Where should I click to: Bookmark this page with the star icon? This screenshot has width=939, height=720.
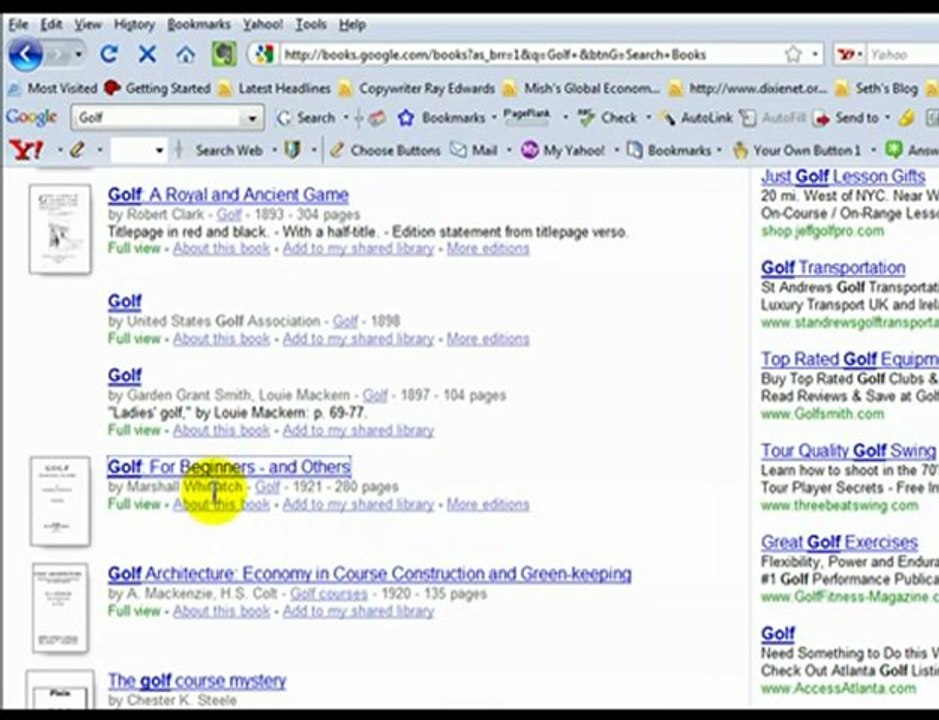(x=793, y=55)
